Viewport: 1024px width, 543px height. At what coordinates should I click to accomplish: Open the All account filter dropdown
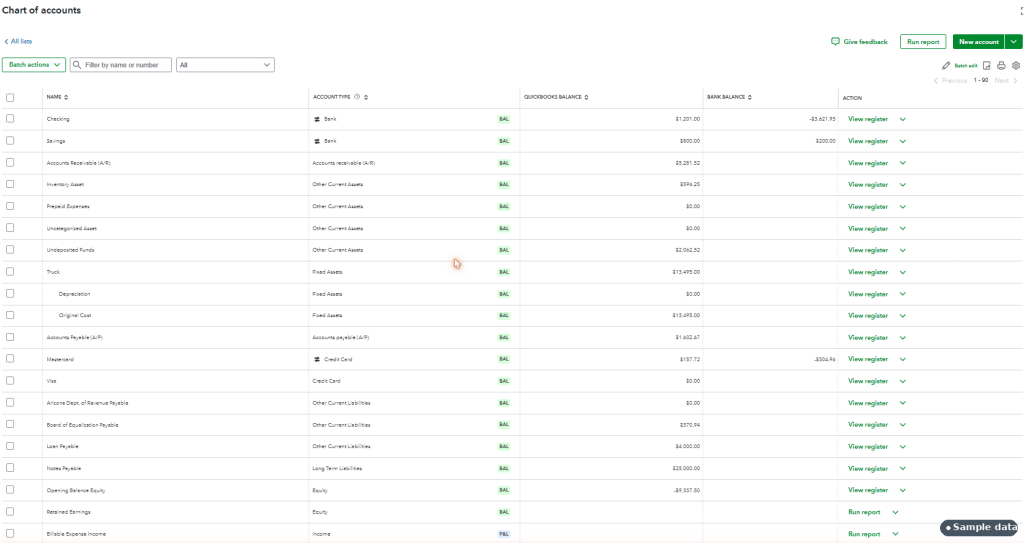coord(225,65)
